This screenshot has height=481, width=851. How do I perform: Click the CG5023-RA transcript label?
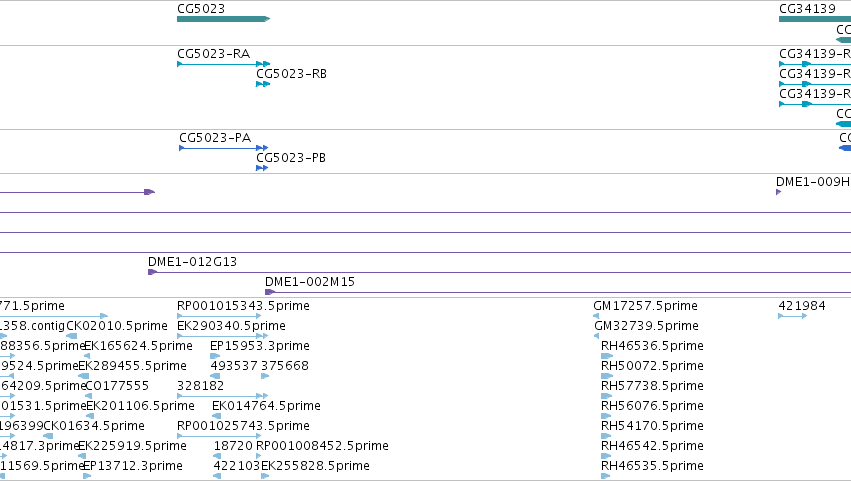pyautogui.click(x=213, y=54)
